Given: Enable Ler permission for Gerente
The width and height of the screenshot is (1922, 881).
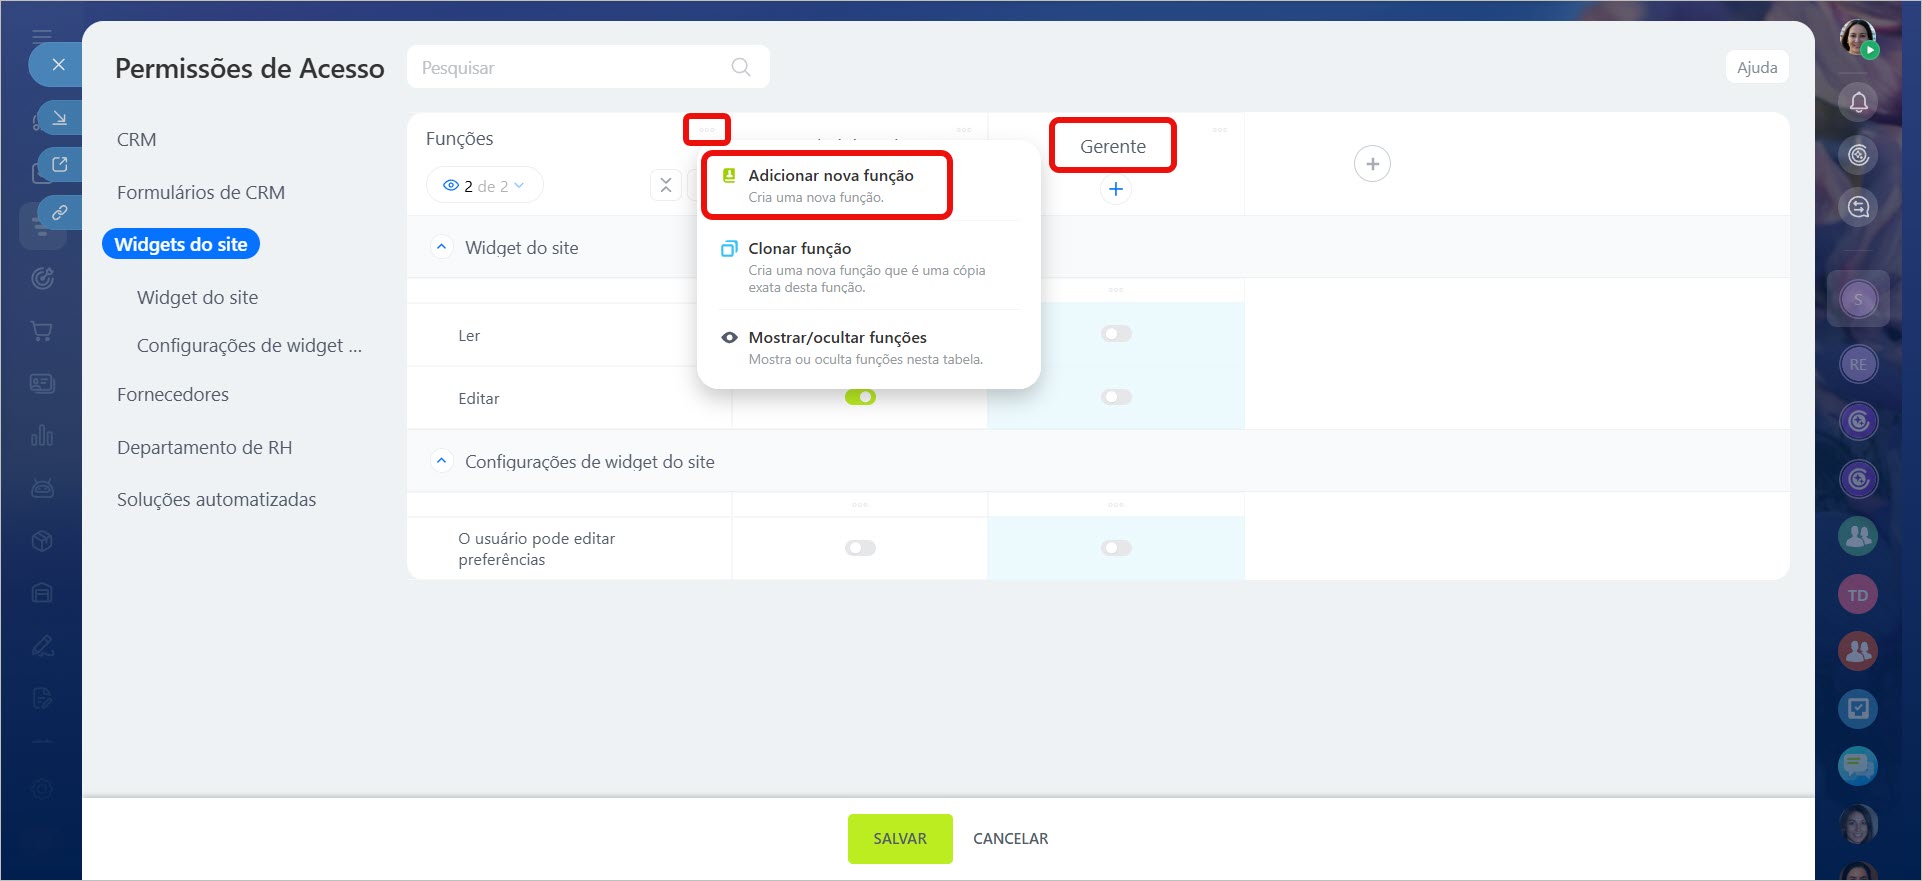Looking at the screenshot, I should click(1116, 334).
